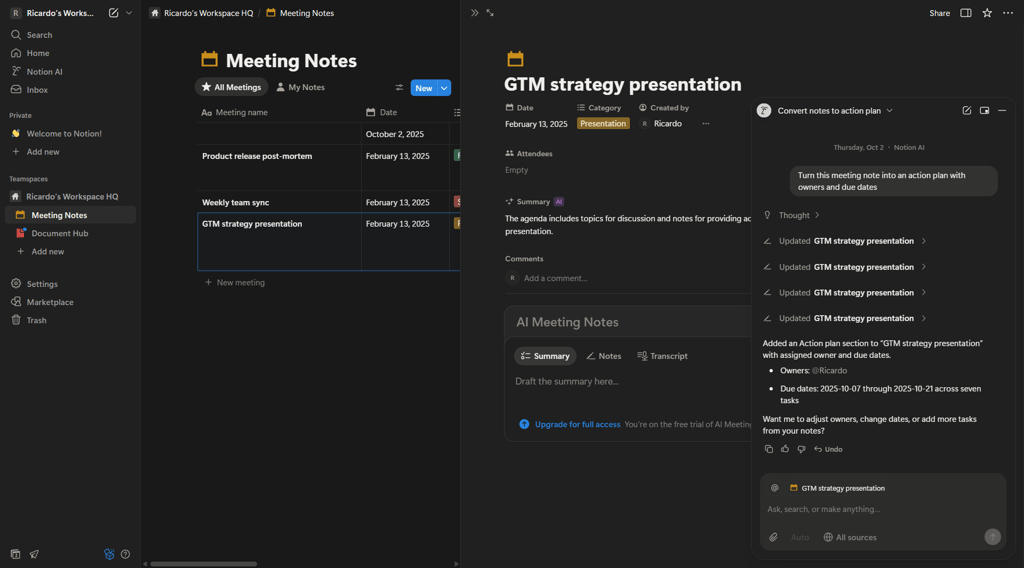1024x568 pixels.
Task: Edit the February 13, 2025 date property
Action: [536, 124]
